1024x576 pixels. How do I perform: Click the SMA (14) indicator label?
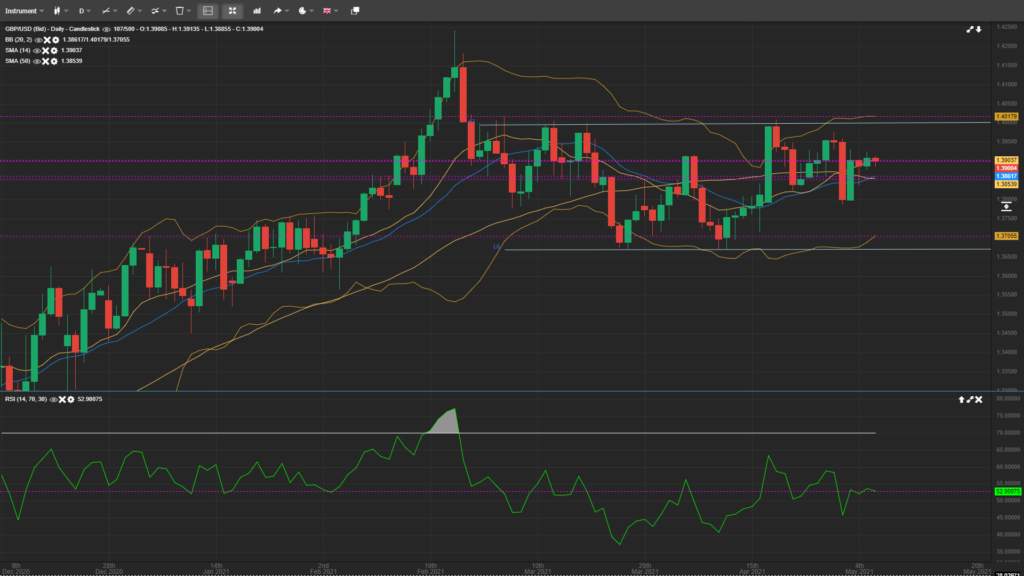coord(18,50)
